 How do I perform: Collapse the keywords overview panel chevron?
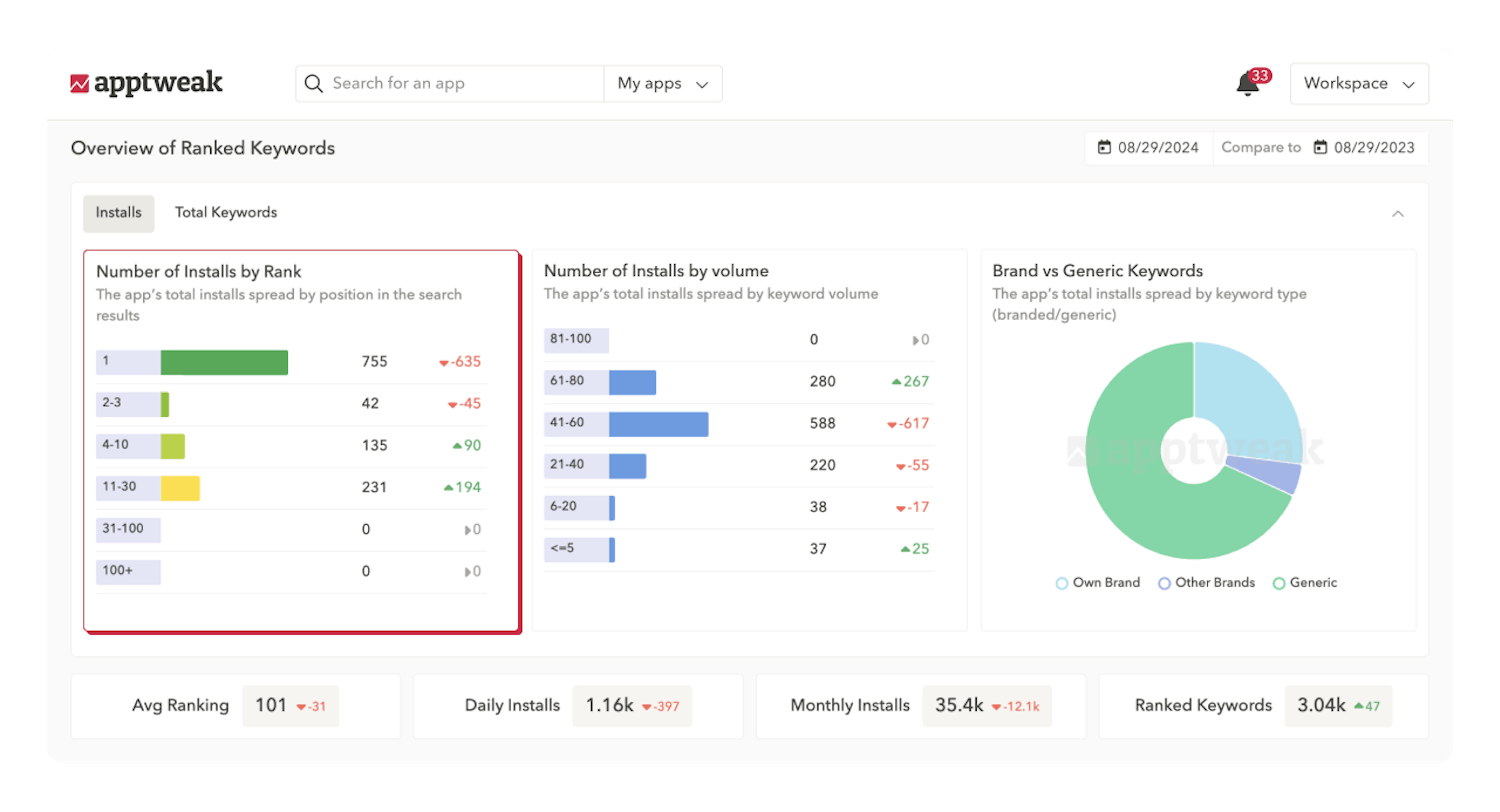coord(1399,213)
